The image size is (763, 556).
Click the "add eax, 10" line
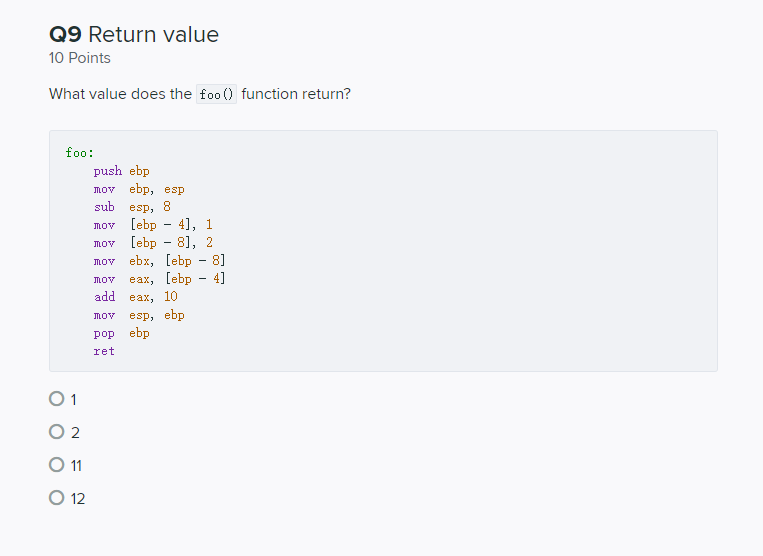click(136, 297)
